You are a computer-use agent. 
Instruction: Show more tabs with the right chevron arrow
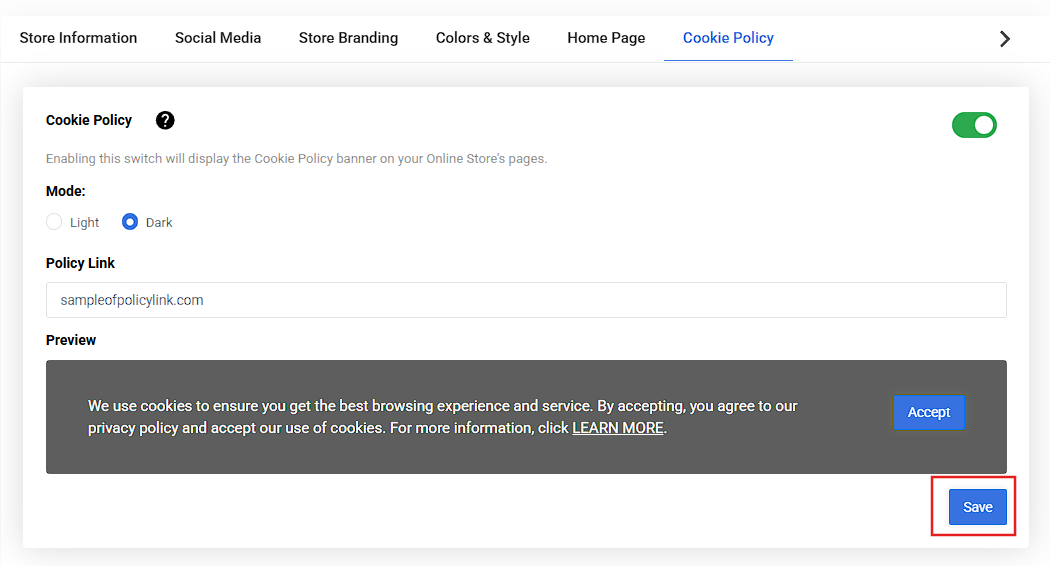pyautogui.click(x=1005, y=39)
